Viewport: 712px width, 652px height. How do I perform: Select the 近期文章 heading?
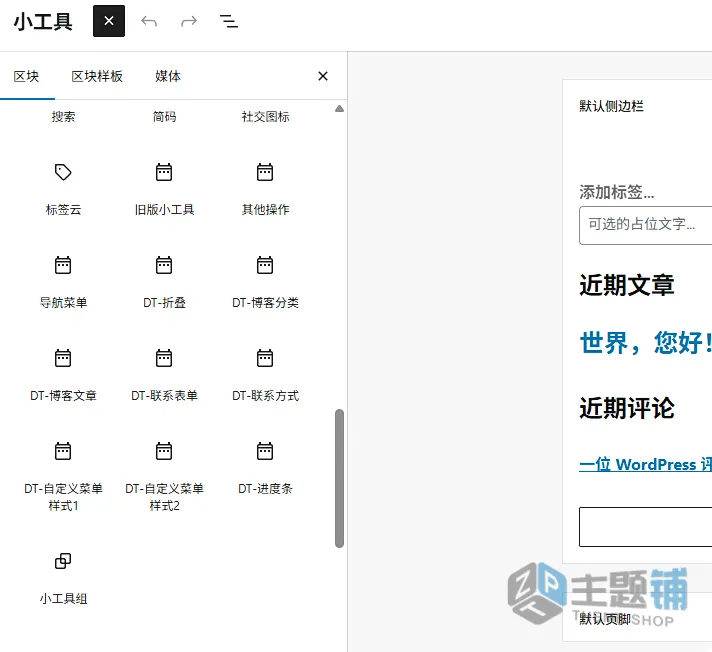coord(627,285)
